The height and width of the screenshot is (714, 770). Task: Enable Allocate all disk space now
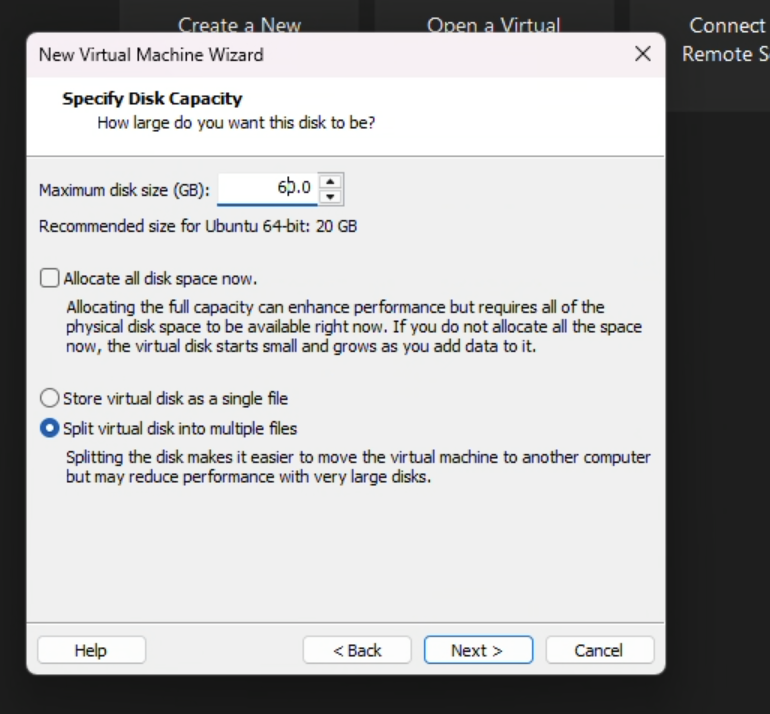pyautogui.click(x=49, y=278)
